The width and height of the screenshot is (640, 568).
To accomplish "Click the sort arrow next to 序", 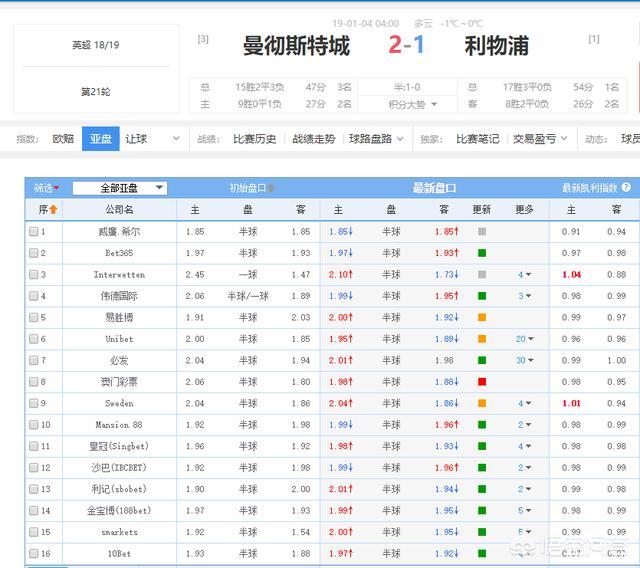I will coord(53,210).
